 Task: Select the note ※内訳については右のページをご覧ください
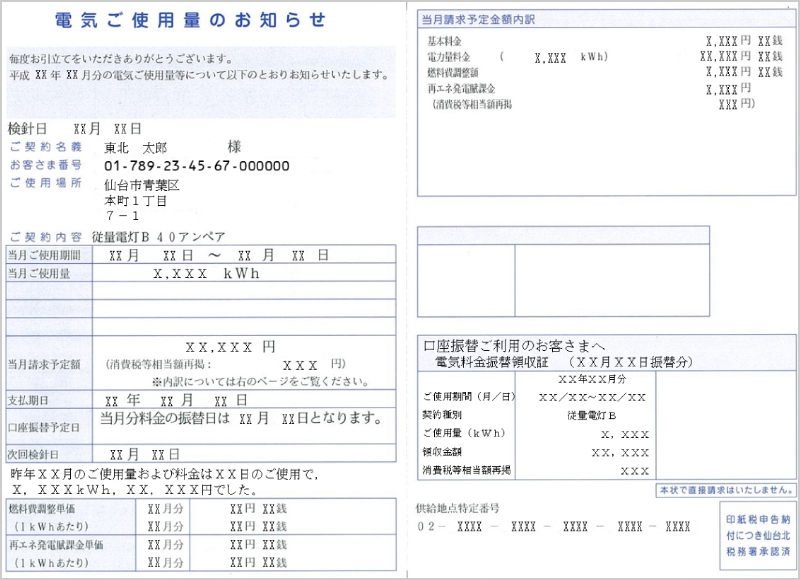tap(260, 382)
